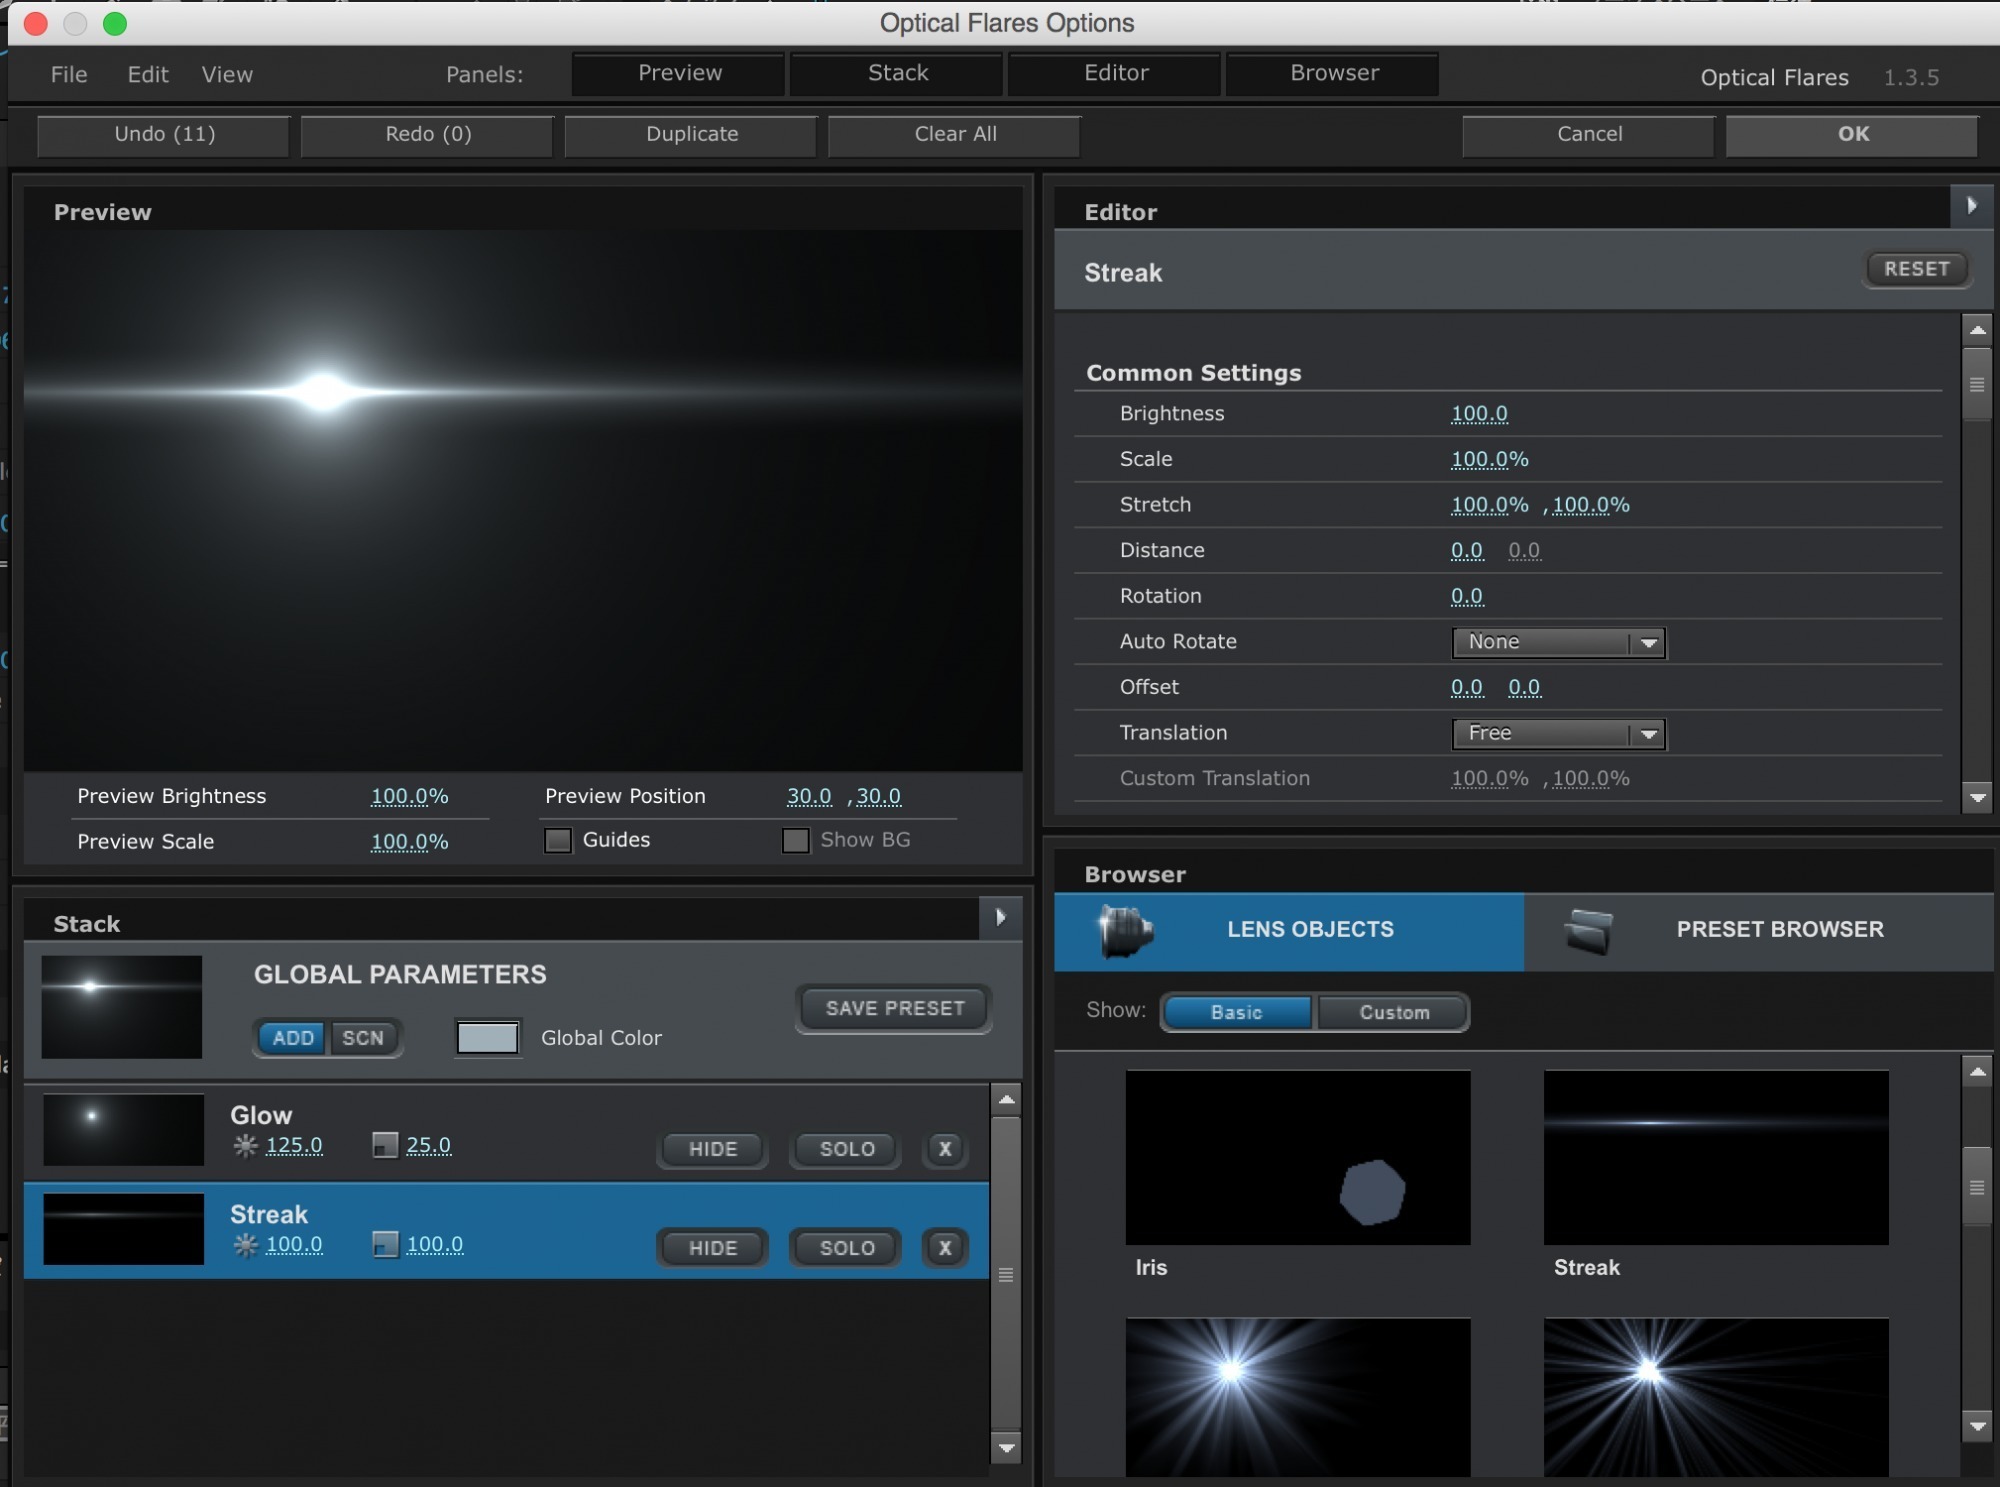
Task: Hide the Glow layer
Action: pos(711,1149)
